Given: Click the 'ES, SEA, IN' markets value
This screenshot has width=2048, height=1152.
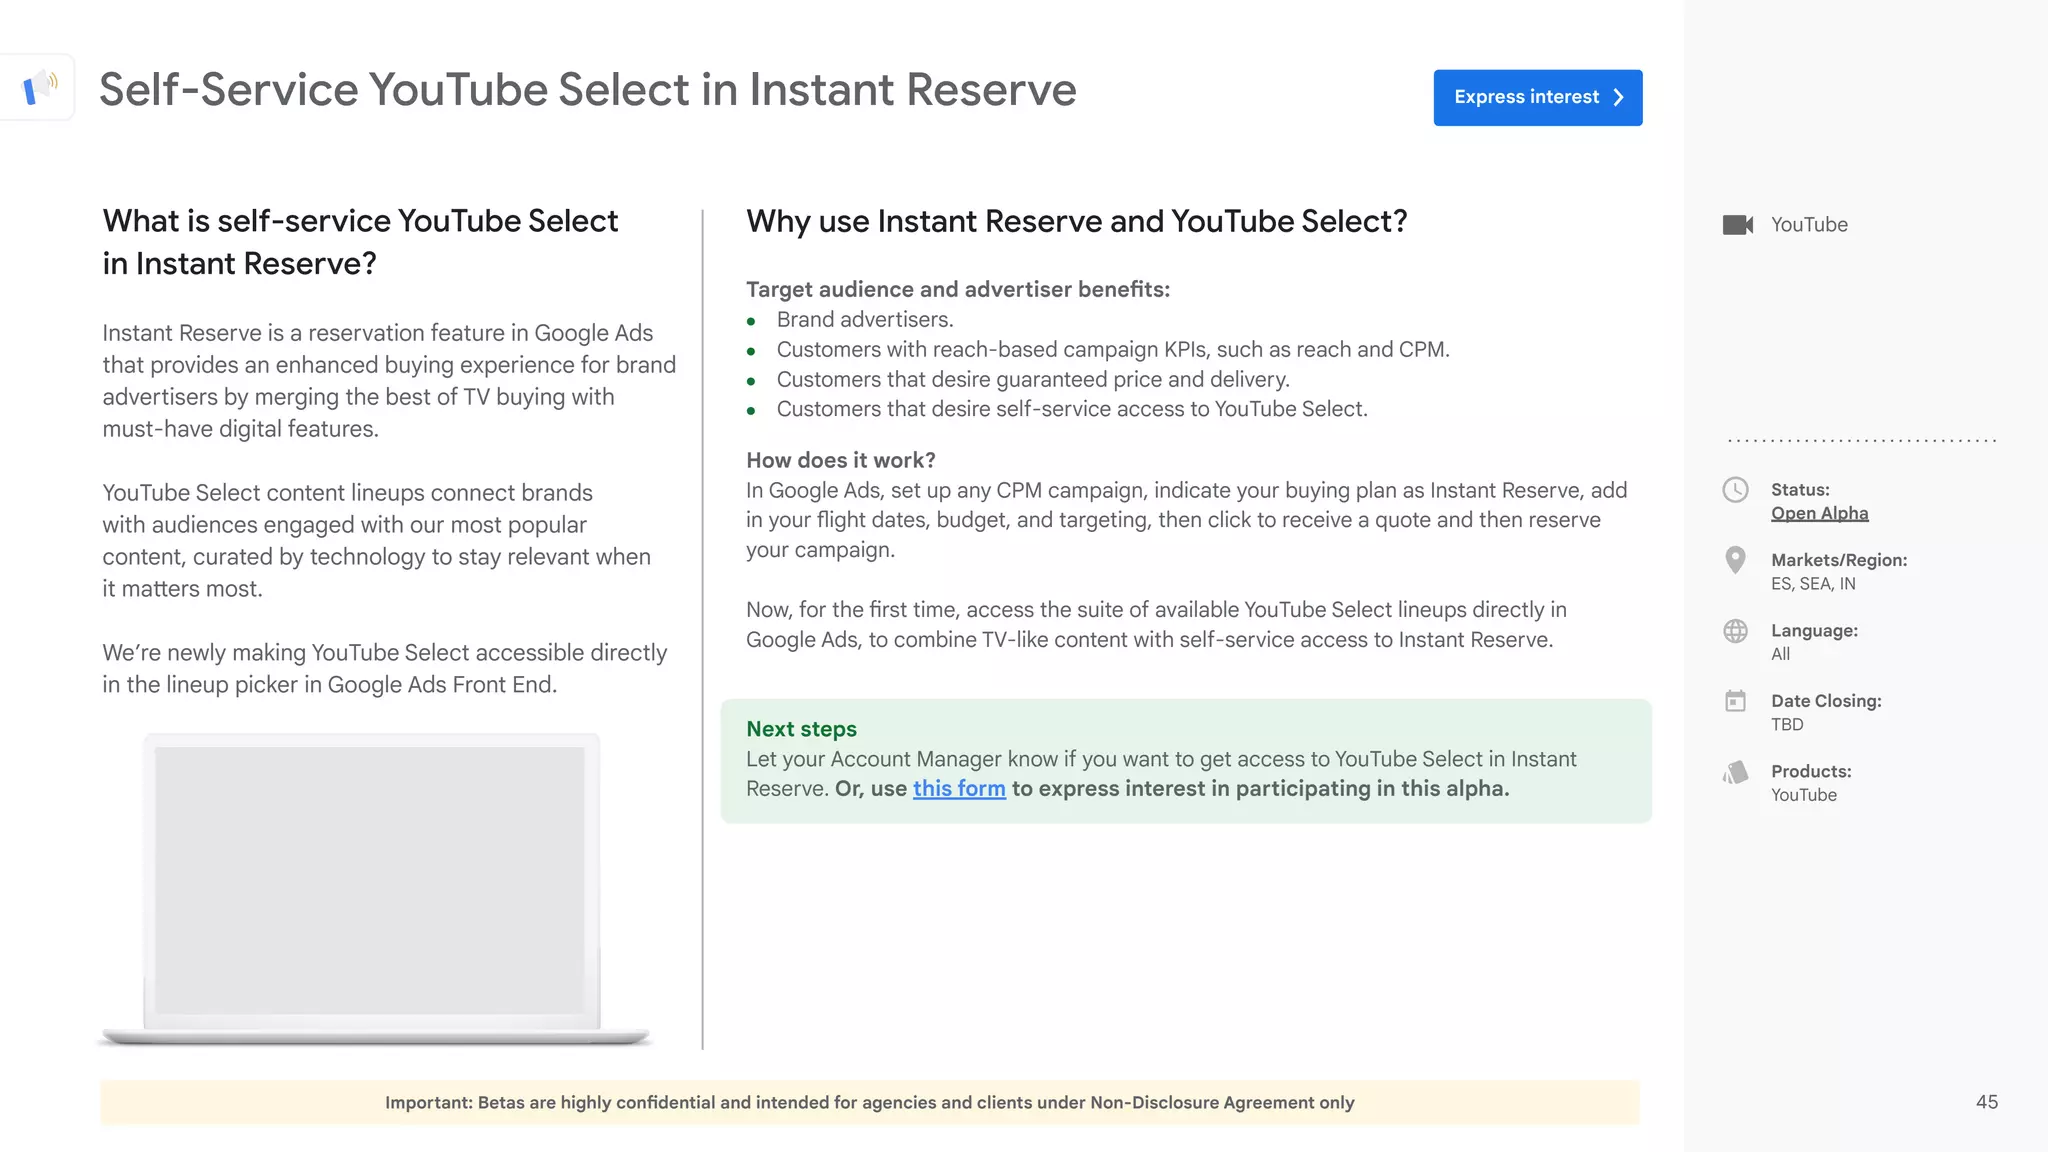Looking at the screenshot, I should tap(1812, 584).
